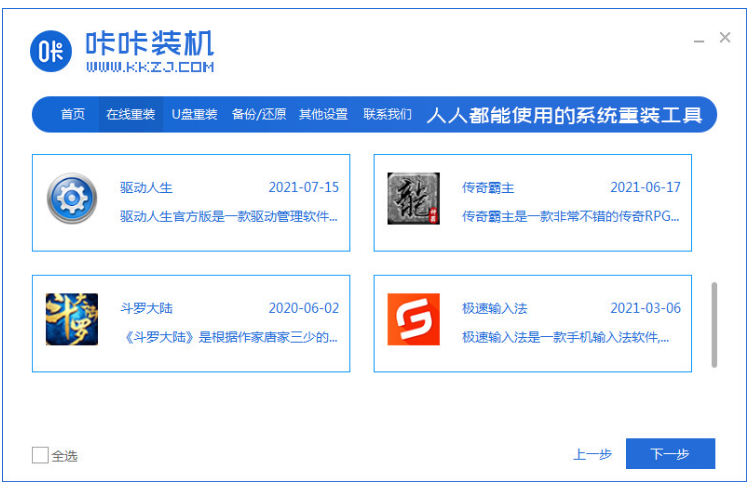The width and height of the screenshot is (753, 487).
Task: Go to the 备份/还原 tab
Action: (259, 114)
